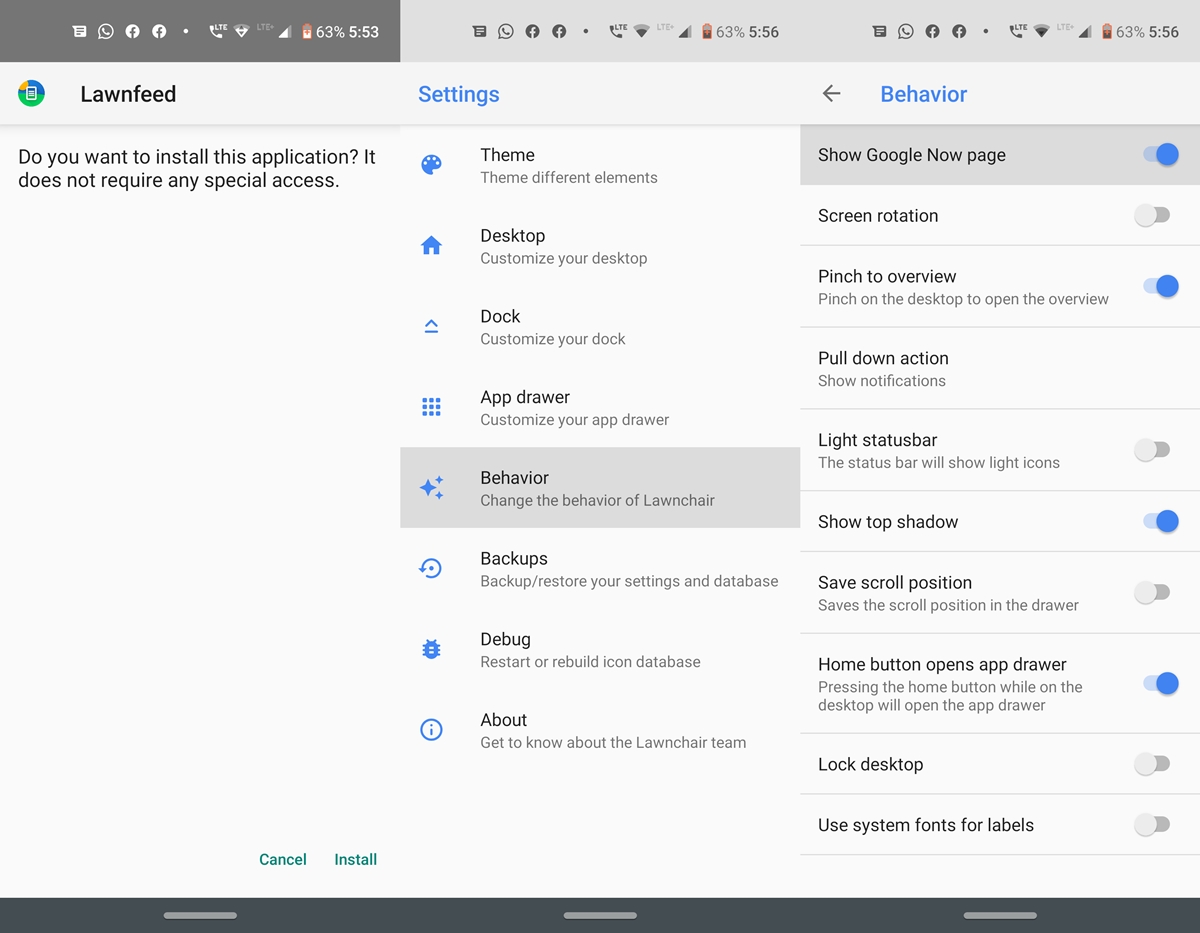Viewport: 1200px width, 933px height.
Task: Disable Pinch to overview switch
Action: click(x=1160, y=287)
